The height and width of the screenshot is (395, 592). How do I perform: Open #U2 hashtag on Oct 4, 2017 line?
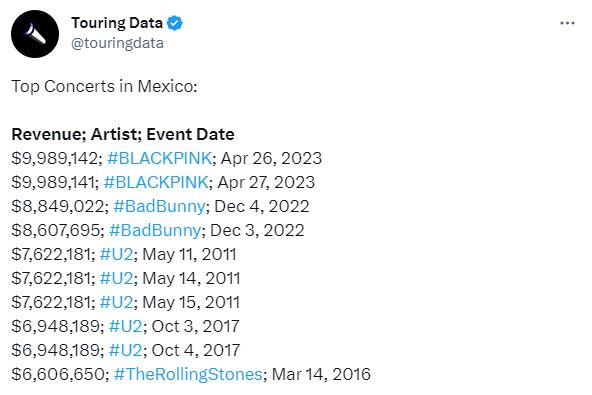click(x=125, y=350)
